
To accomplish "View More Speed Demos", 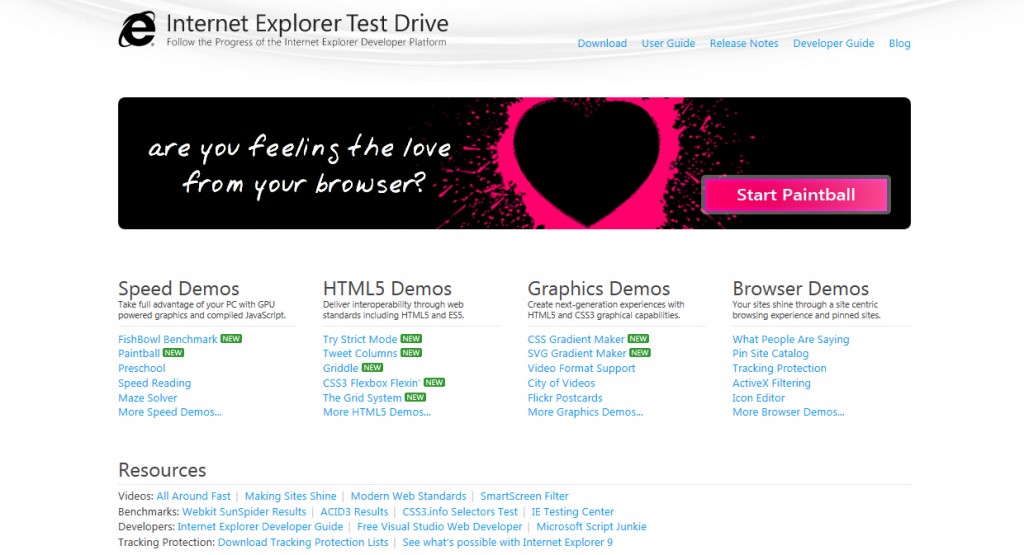I will click(170, 412).
